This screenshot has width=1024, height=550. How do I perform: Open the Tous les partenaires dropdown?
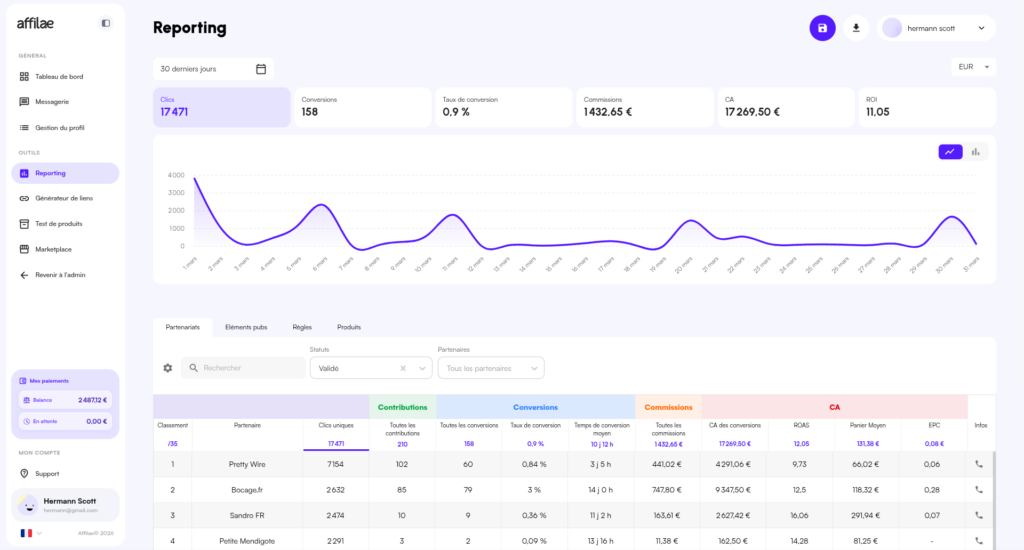pos(491,368)
